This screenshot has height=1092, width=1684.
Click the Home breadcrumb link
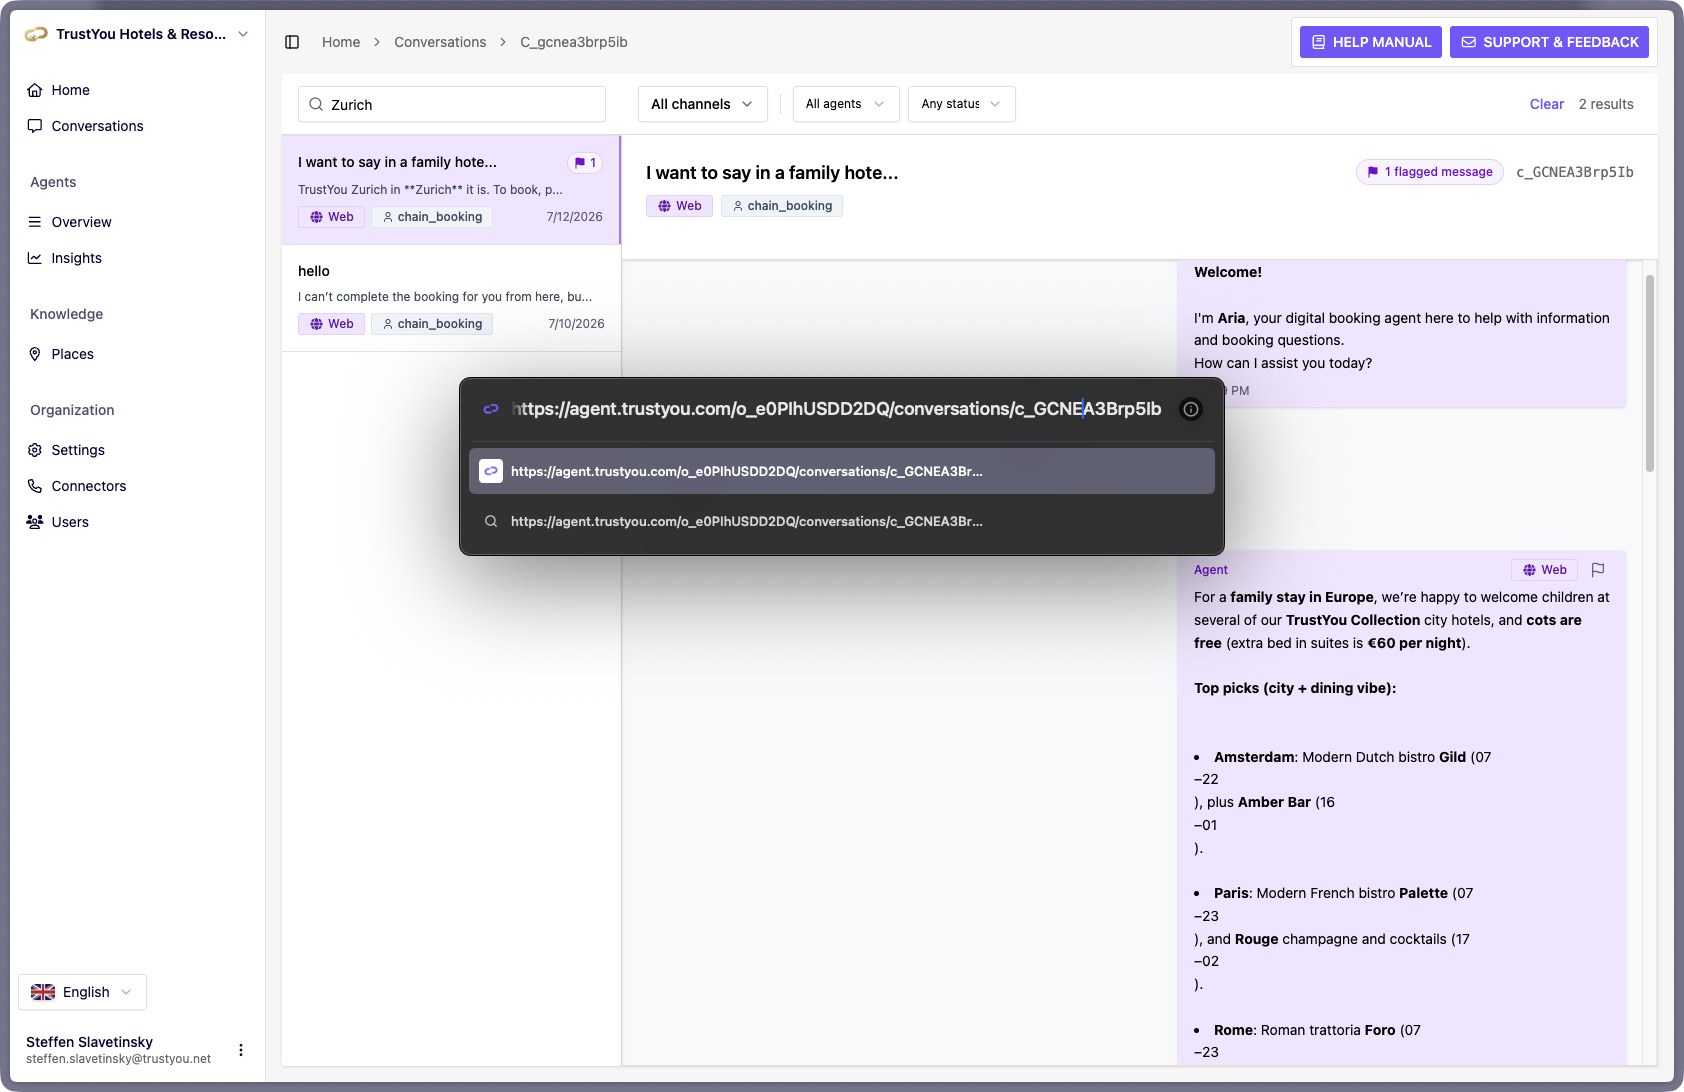[x=341, y=42]
